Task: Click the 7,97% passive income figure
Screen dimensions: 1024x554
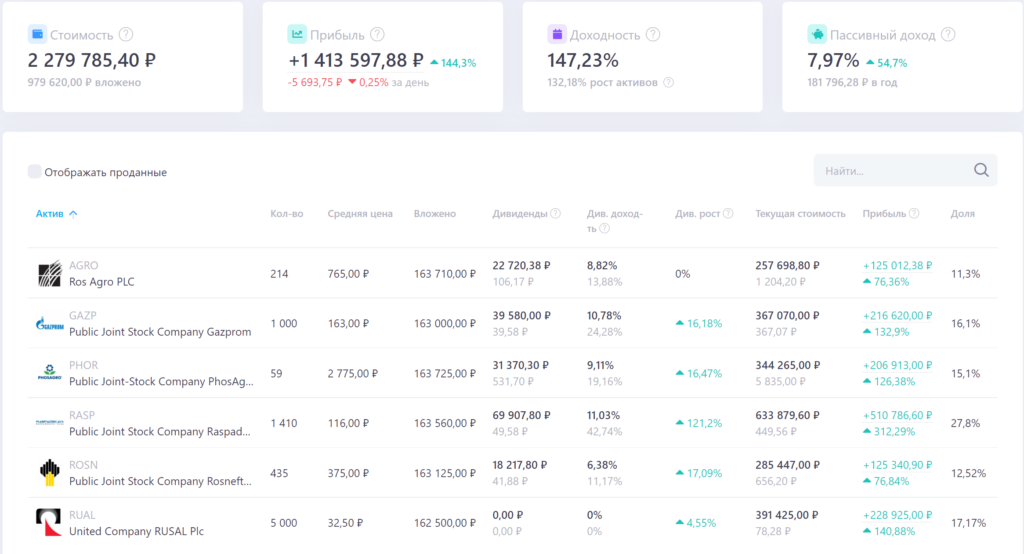Action: pyautogui.click(x=833, y=61)
